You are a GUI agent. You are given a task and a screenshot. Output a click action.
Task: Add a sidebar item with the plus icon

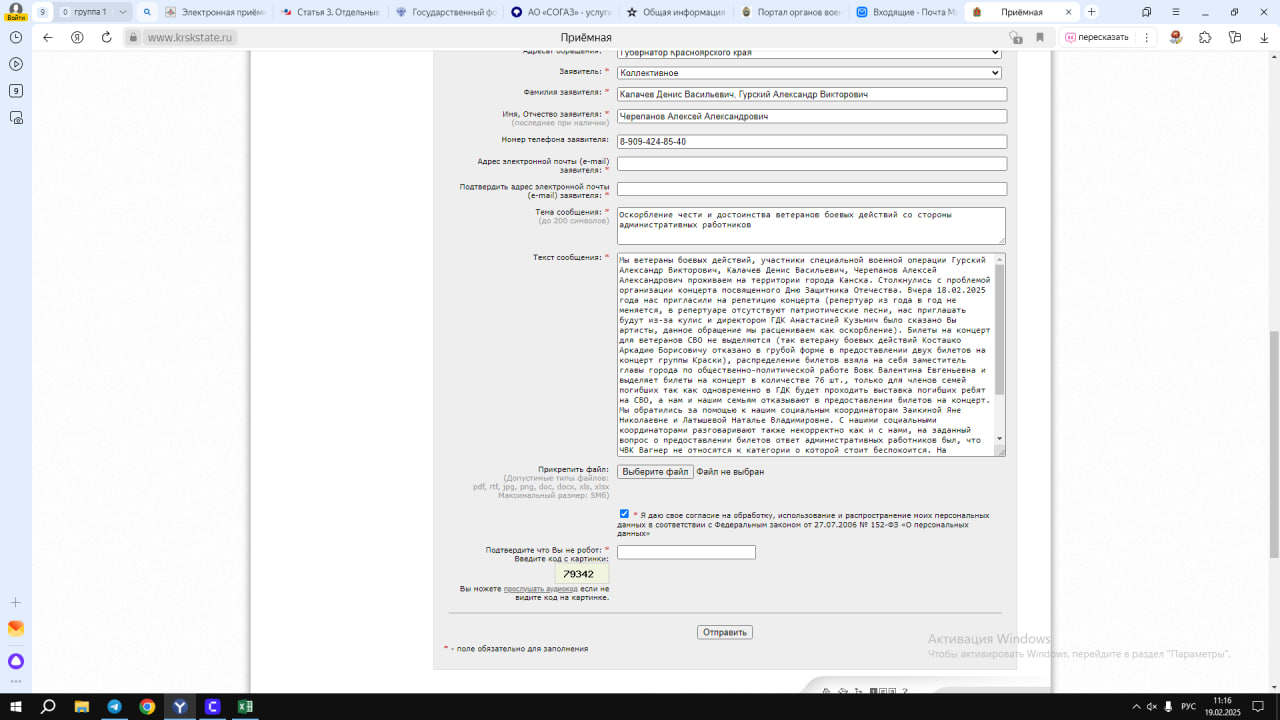point(16,602)
